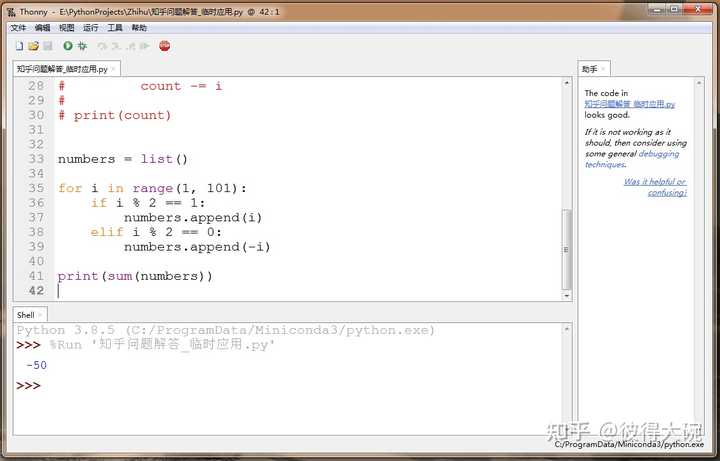Click the greyed Save disk icon
The height and width of the screenshot is (461, 720).
(x=48, y=46)
